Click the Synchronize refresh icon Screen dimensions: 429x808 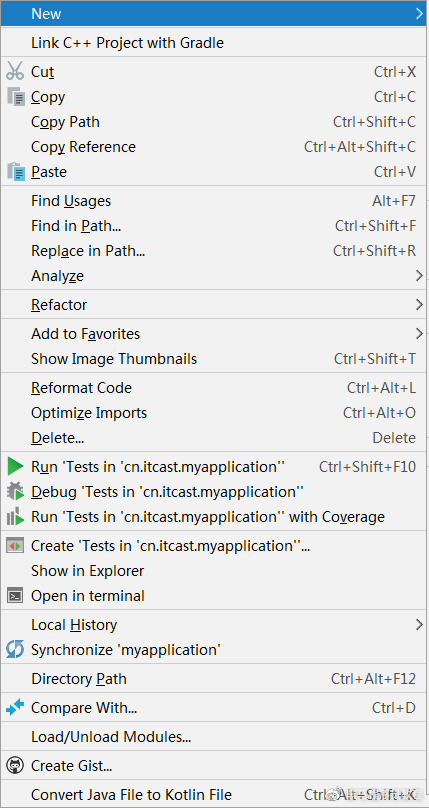pos(15,650)
